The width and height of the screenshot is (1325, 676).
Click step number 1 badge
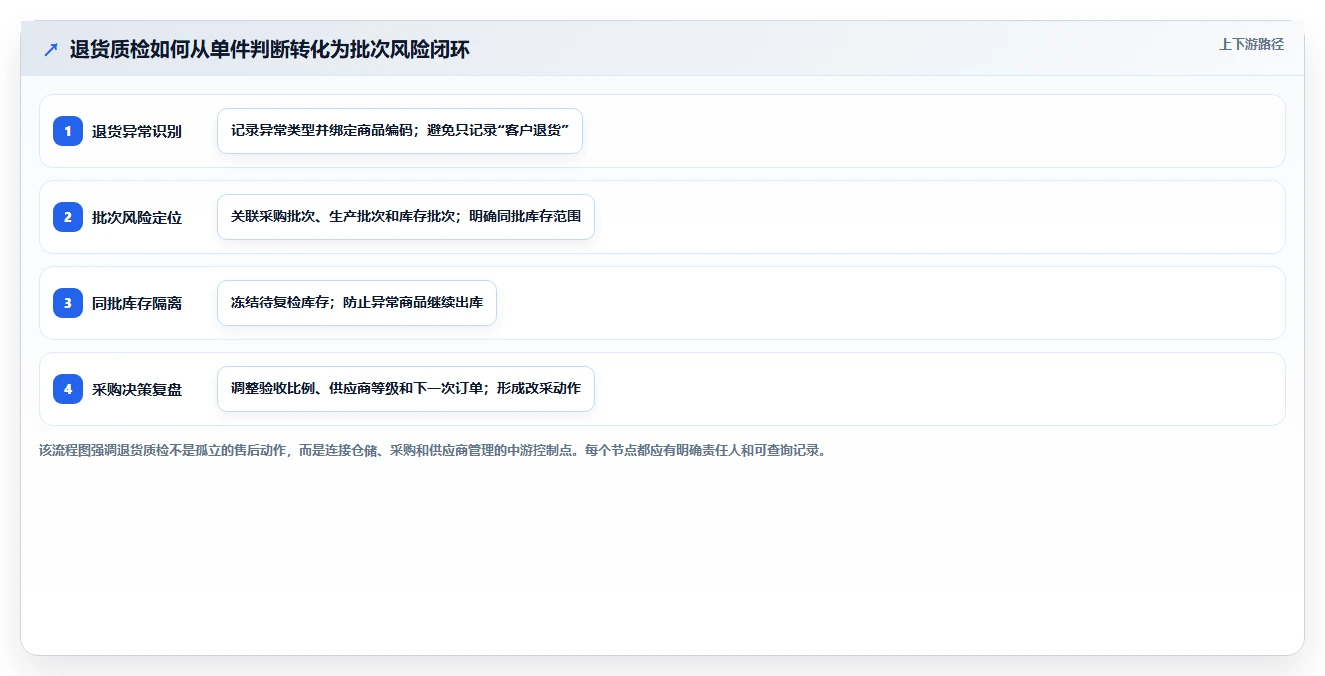68,131
